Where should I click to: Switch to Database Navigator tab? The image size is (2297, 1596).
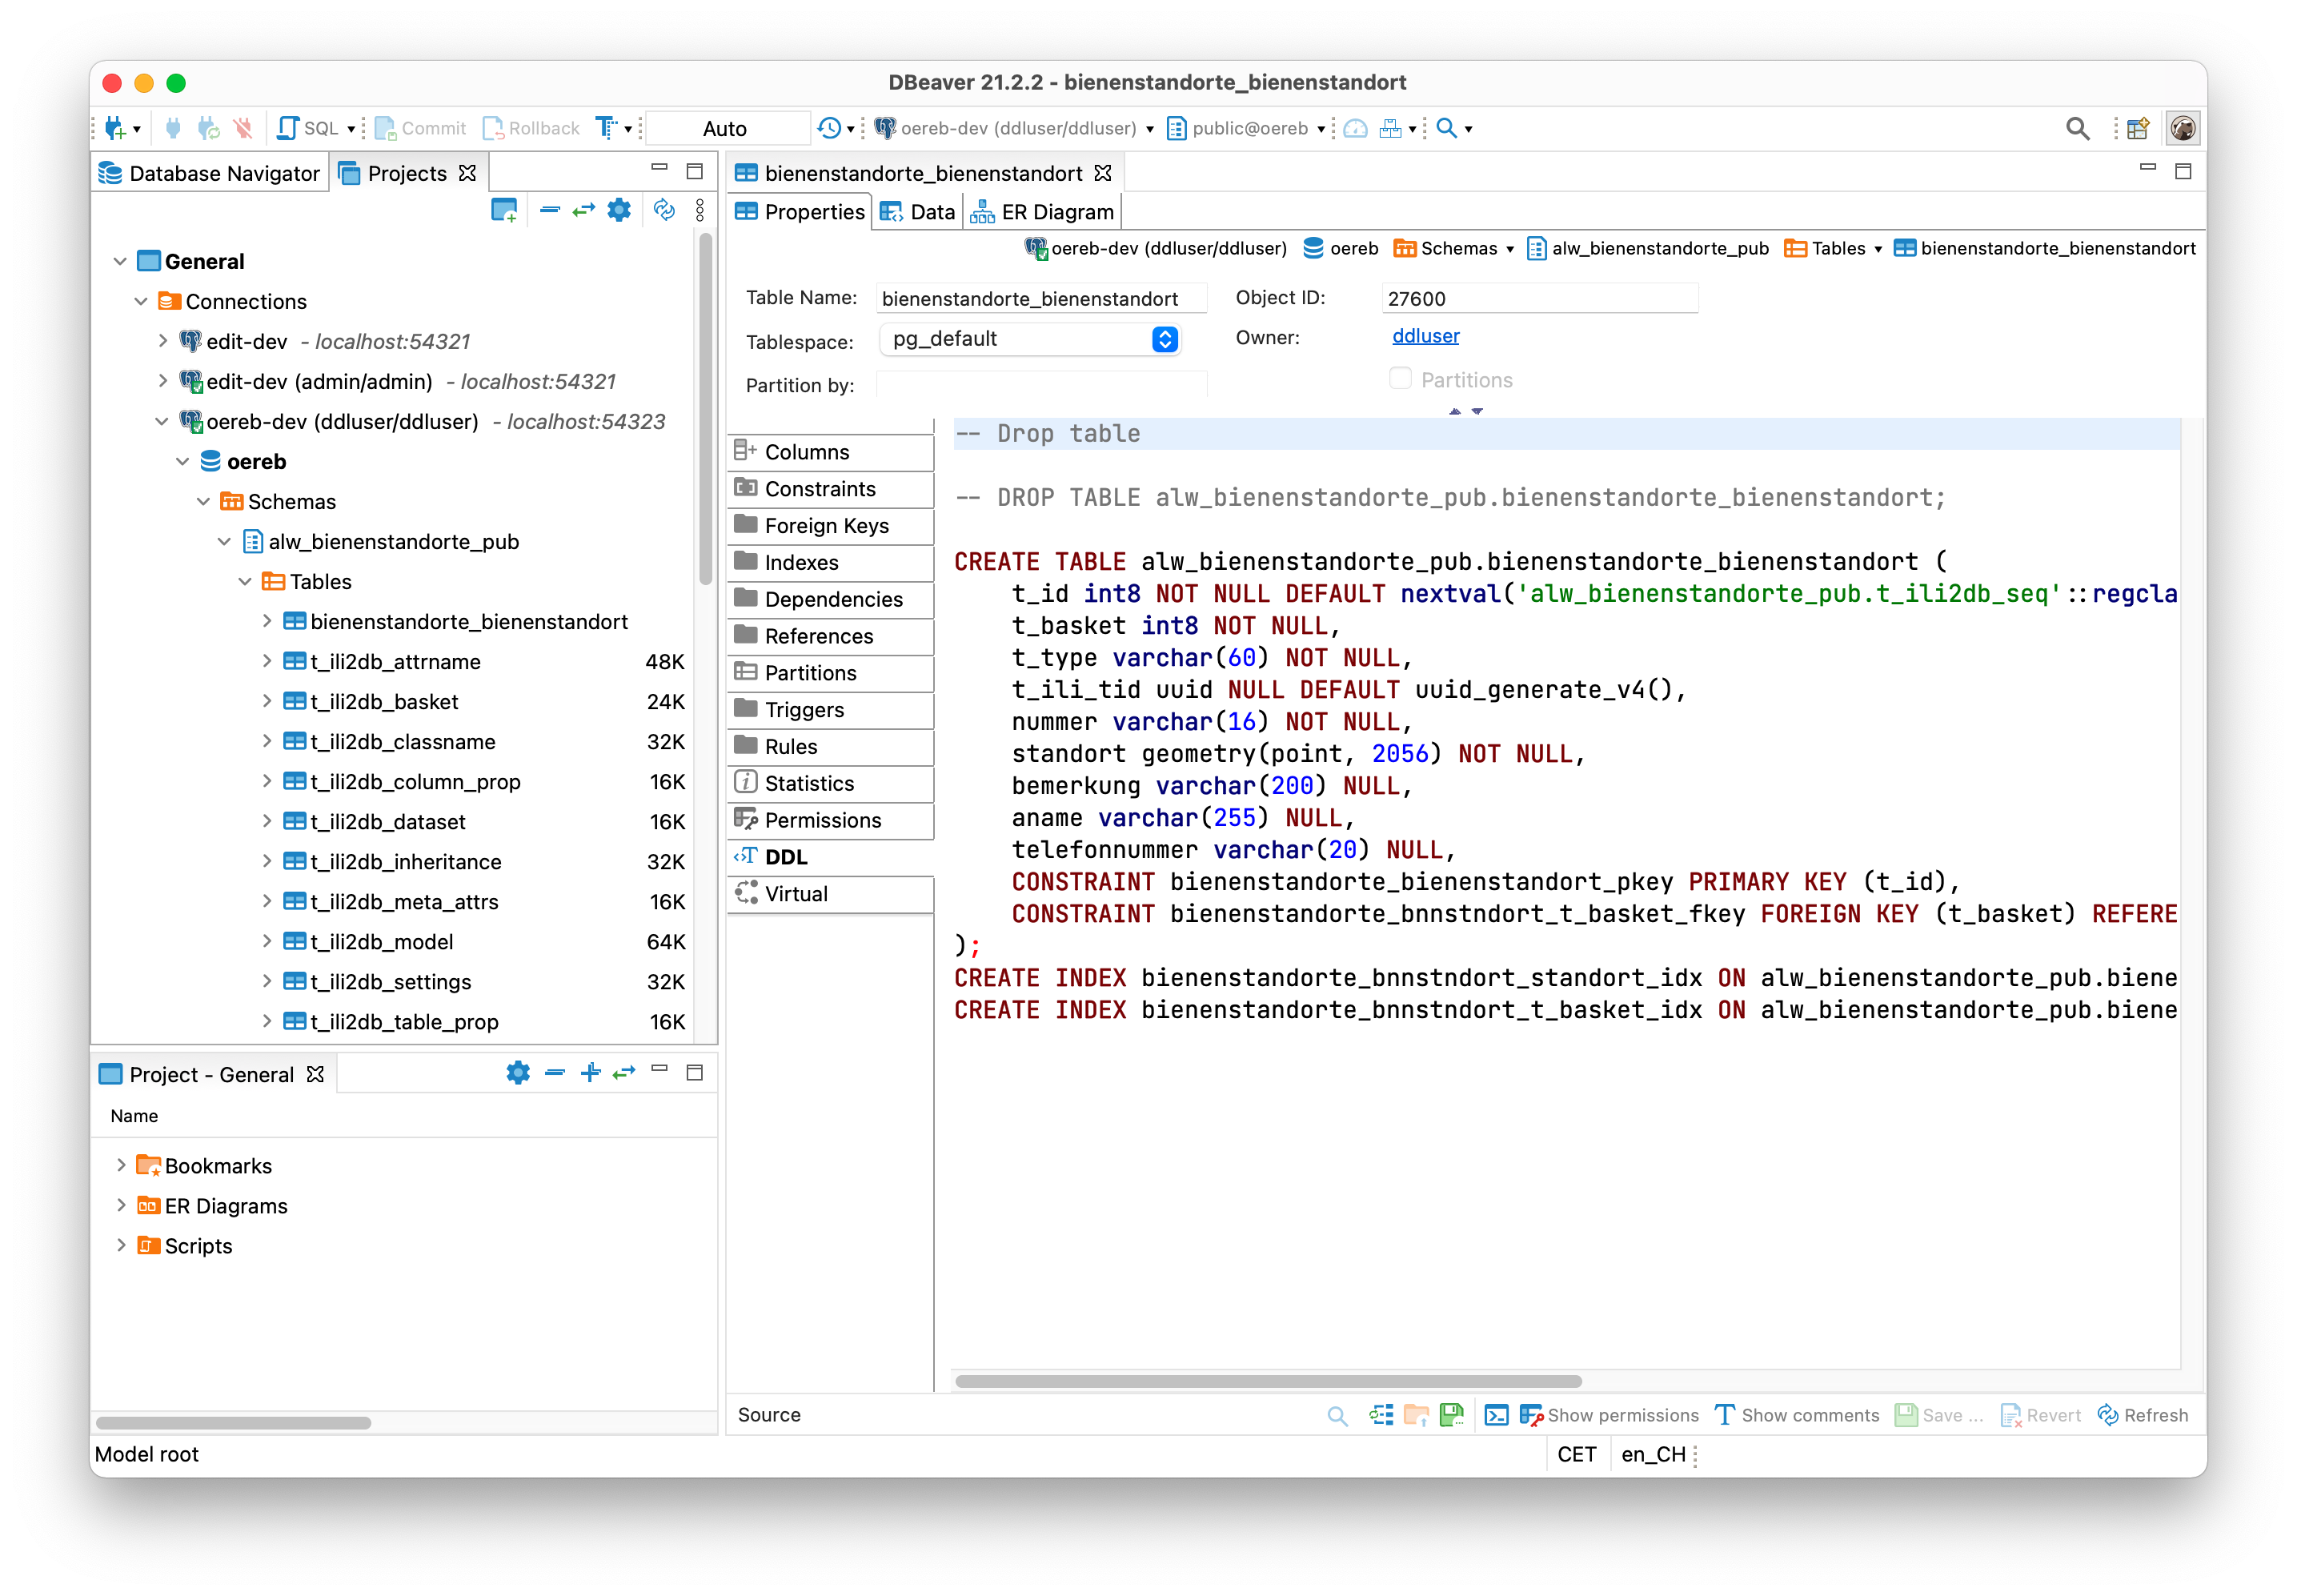pos(209,173)
